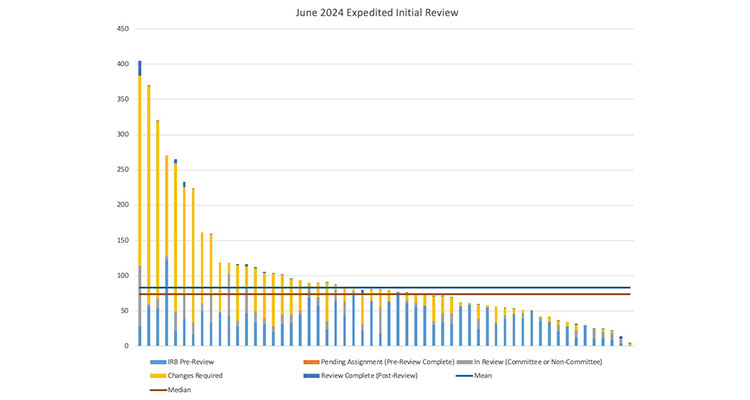Click the shortest bar at the chart's far right
Image resolution: width=750 pixels, height=400 pixels.
point(629,344)
